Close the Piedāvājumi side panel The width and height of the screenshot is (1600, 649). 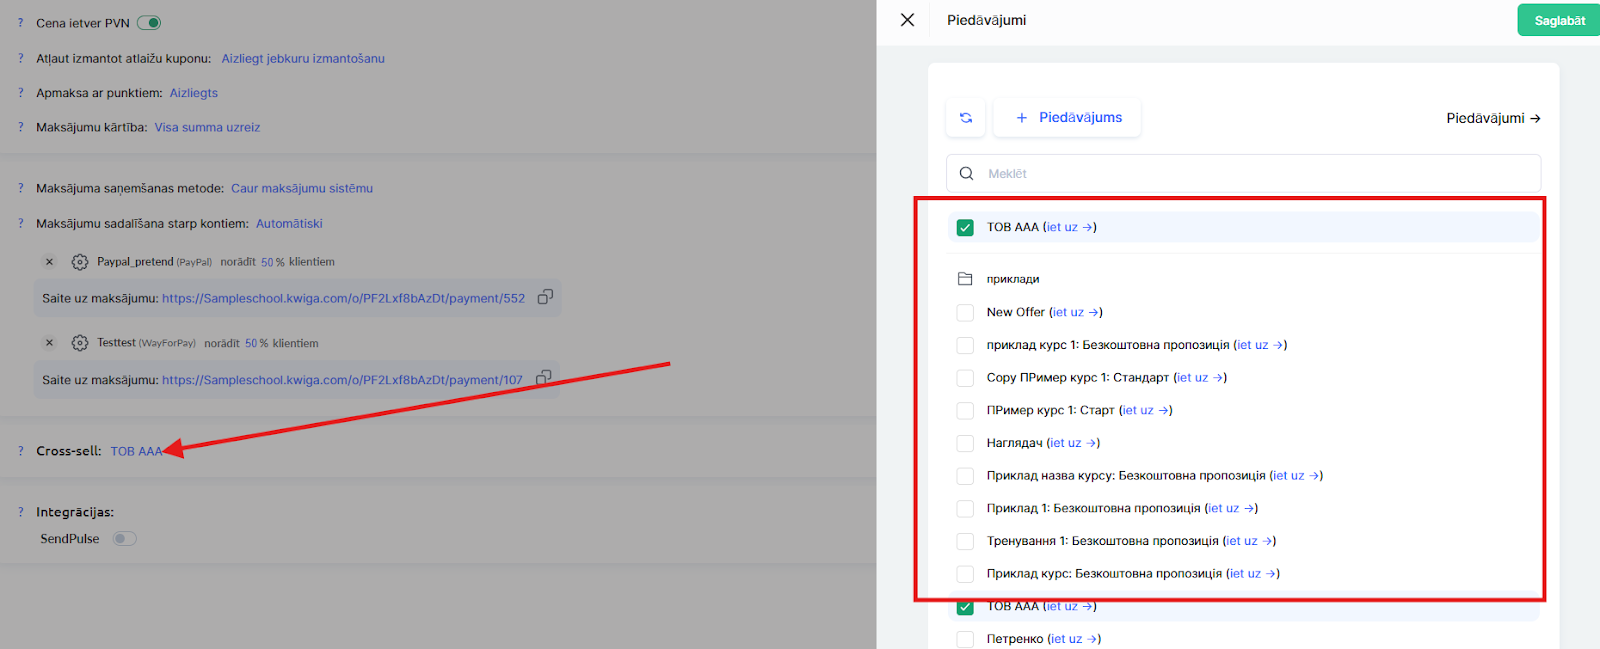(x=907, y=20)
